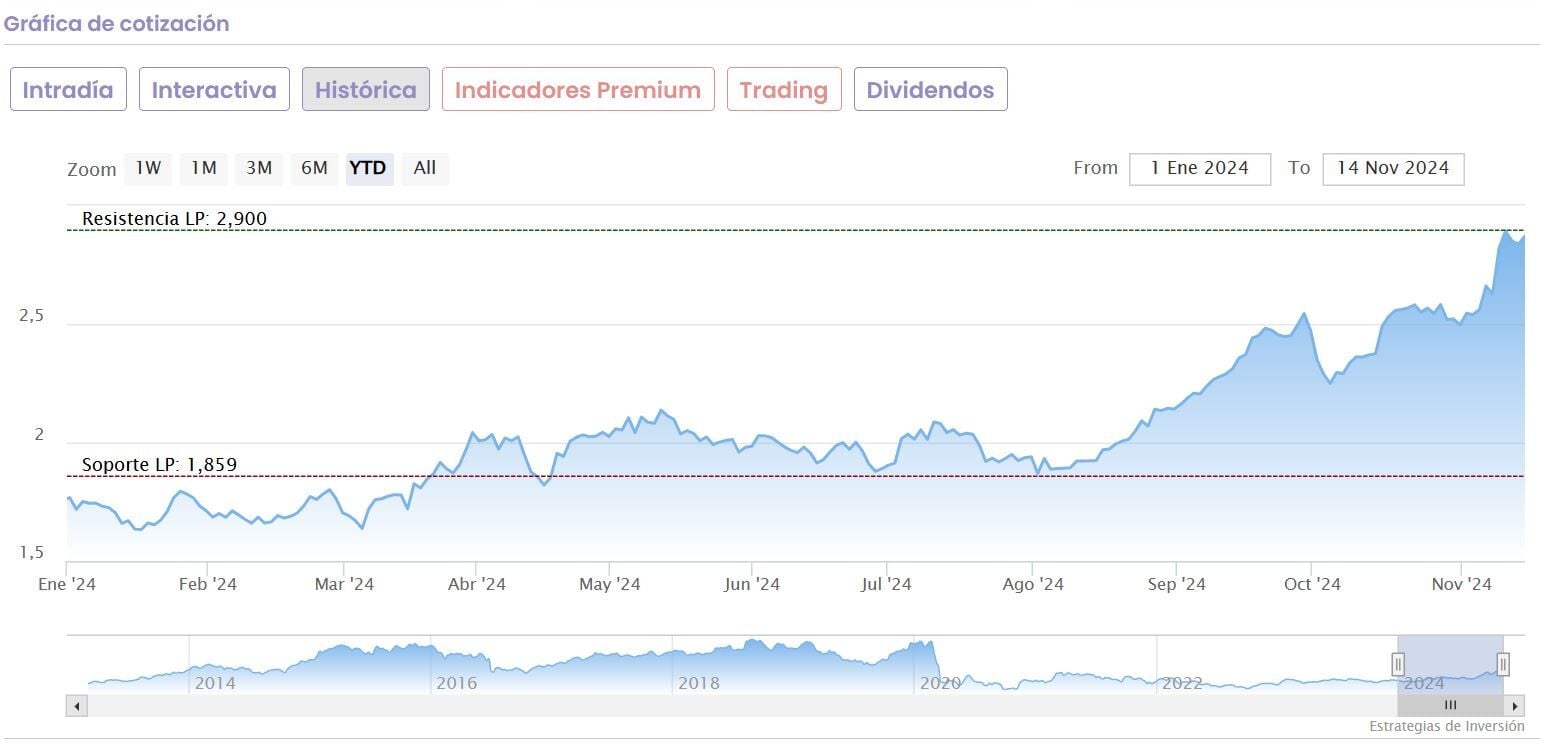Click the navigator scrollbar right arrow

[1515, 706]
